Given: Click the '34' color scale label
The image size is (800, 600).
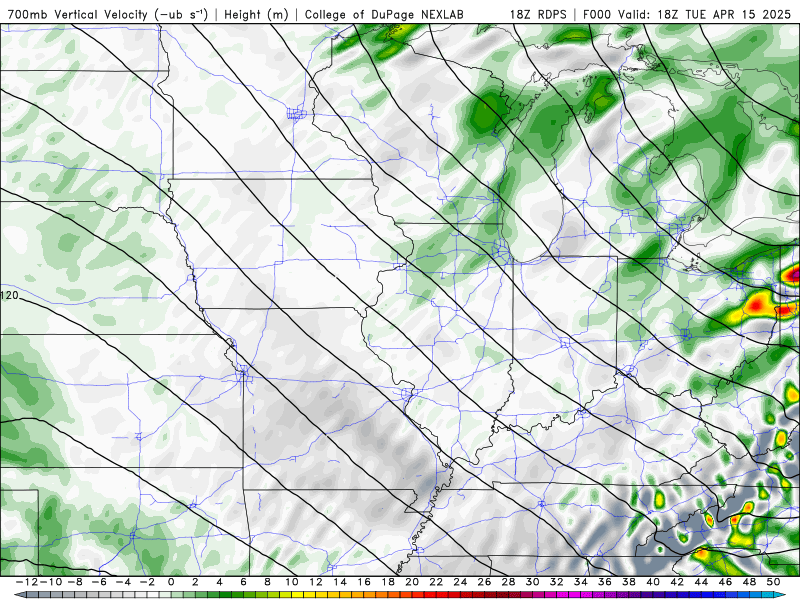Looking at the screenshot, I should [581, 582].
